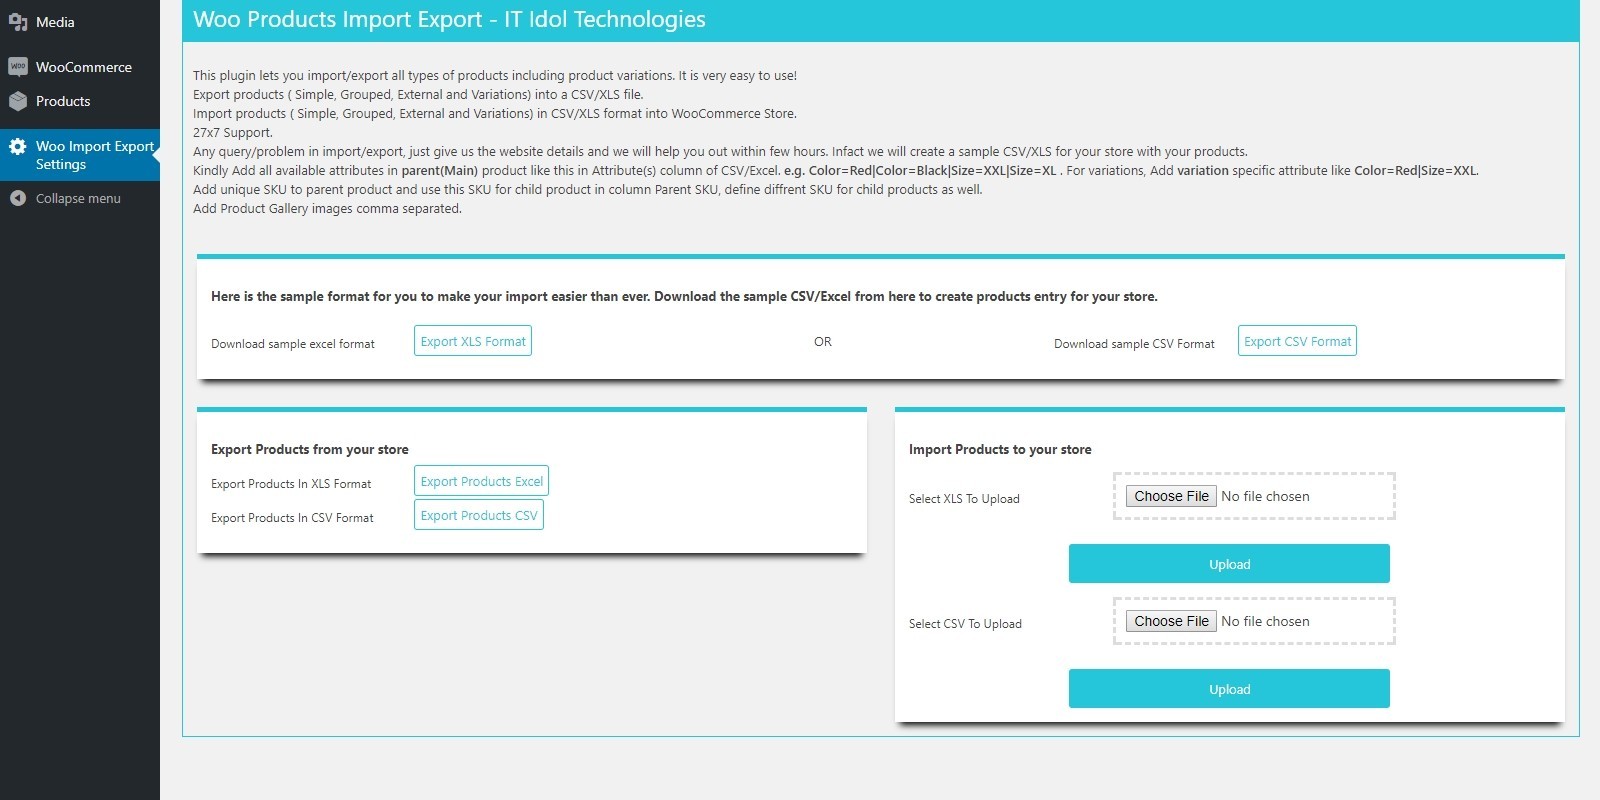Screen dimensions: 1600x800
Task: Click 'Import Products to your store' heading
Action: click(x=1000, y=449)
